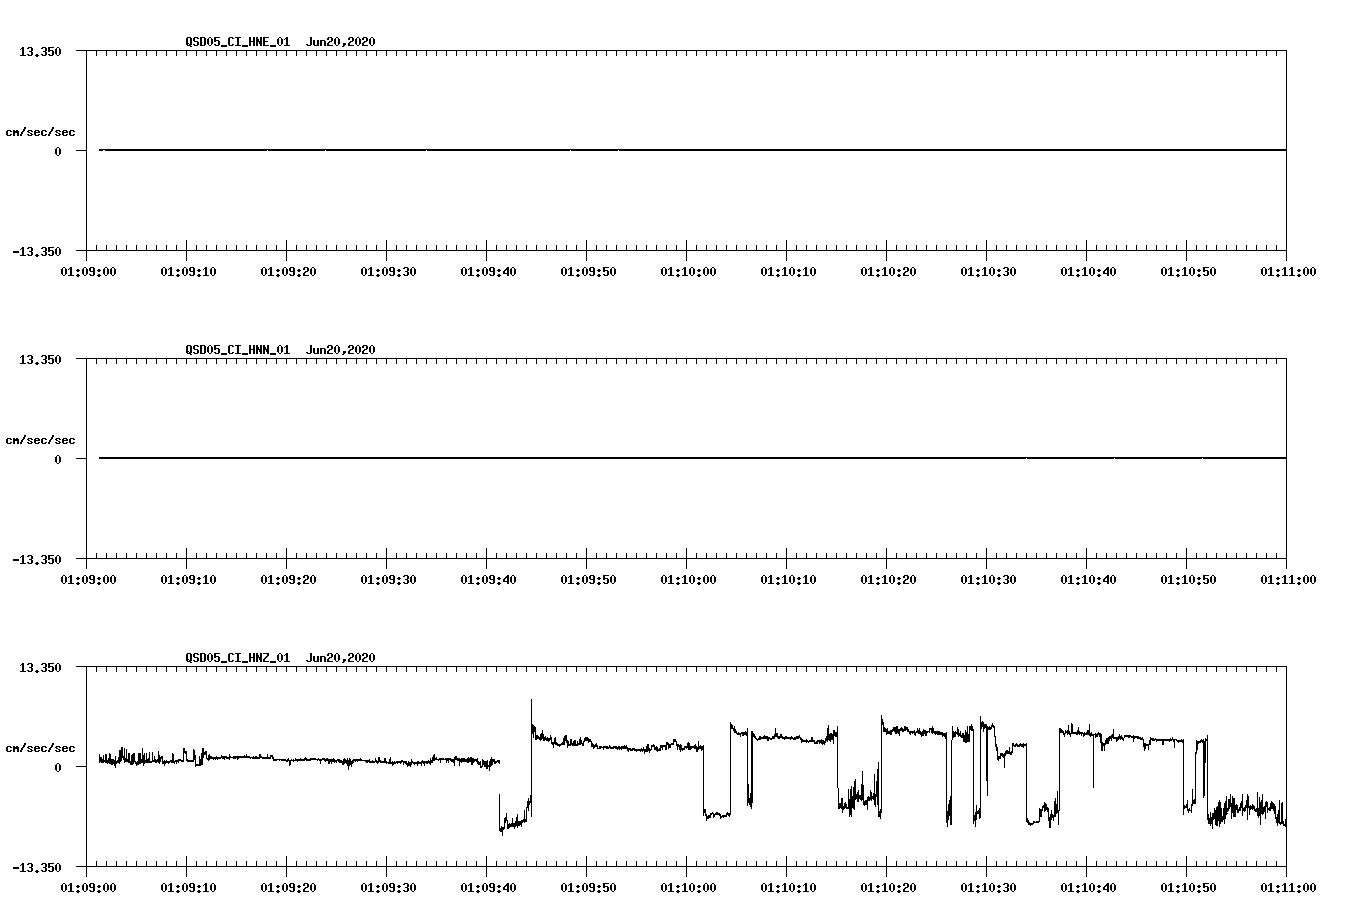Click the 01:09:00 time label under HNE plot
The height and width of the screenshot is (924, 1358).
[88, 271]
